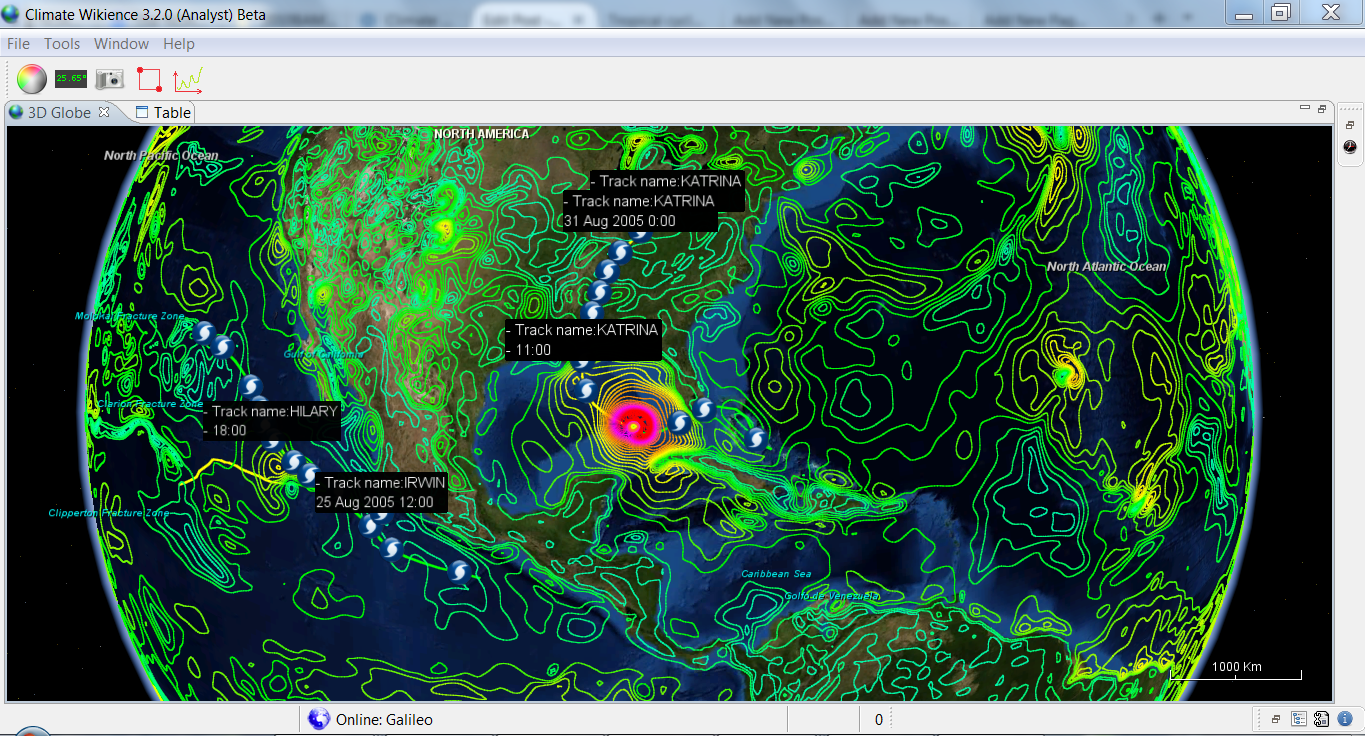Open the Window menu

121,44
